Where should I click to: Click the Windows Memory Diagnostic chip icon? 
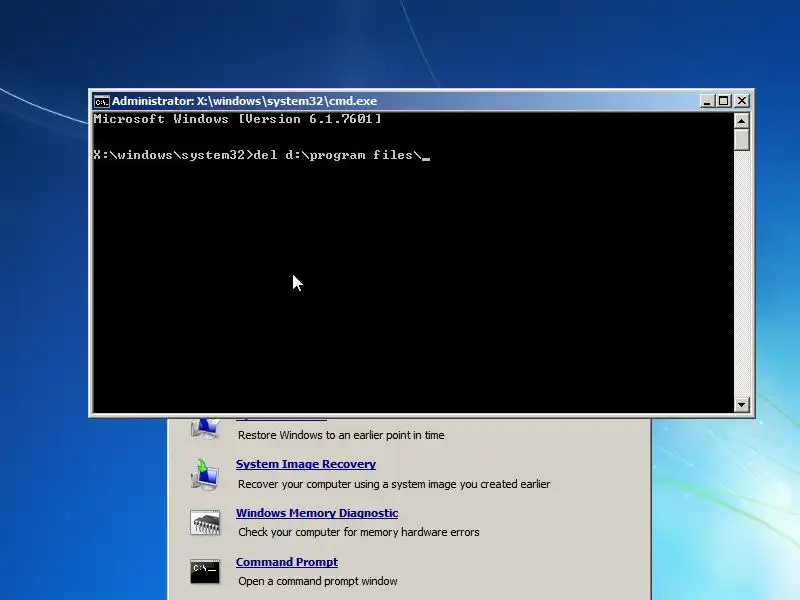tap(205, 522)
